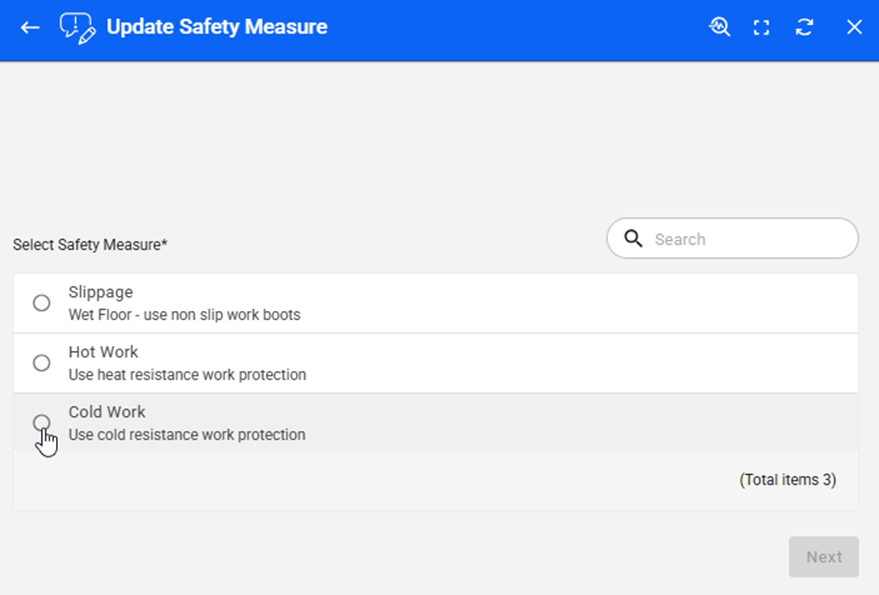Click the Update Safety Measure title text
Image resolution: width=879 pixels, height=595 pixels.
click(217, 27)
